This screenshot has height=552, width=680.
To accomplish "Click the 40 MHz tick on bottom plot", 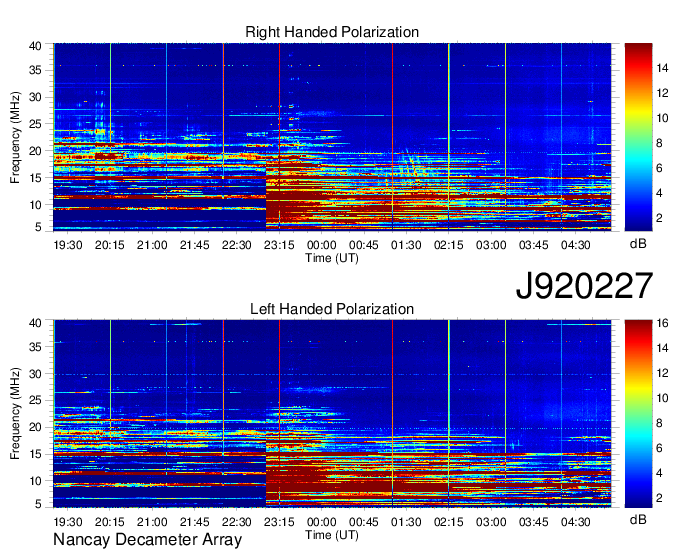I will tap(35, 323).
